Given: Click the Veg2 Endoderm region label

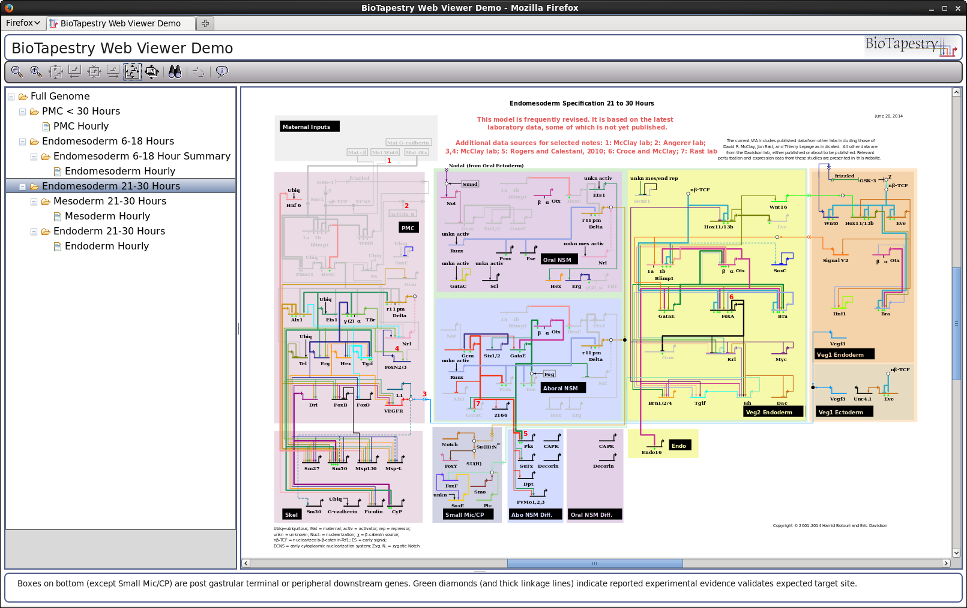Looking at the screenshot, I should [768, 411].
